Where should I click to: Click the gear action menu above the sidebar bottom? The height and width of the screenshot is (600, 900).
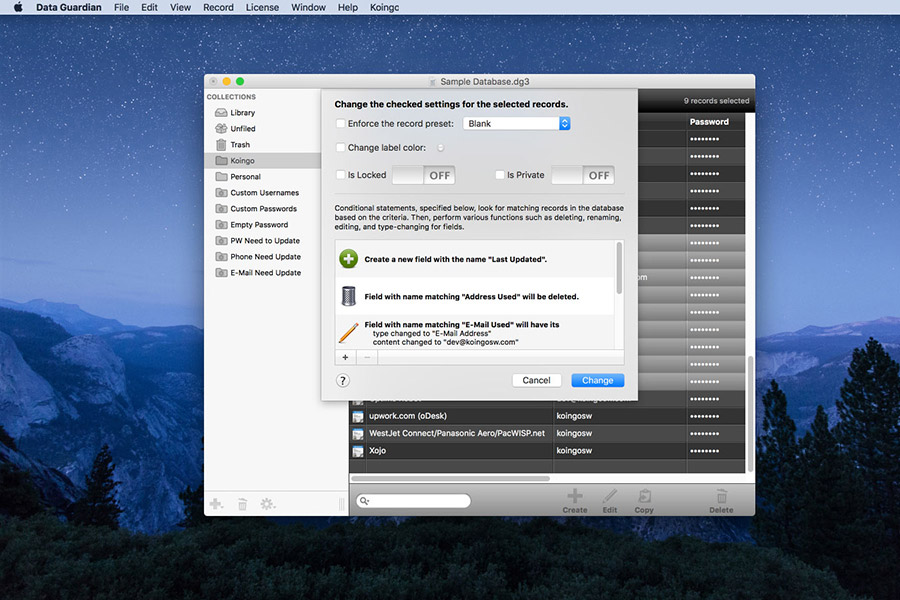[266, 504]
